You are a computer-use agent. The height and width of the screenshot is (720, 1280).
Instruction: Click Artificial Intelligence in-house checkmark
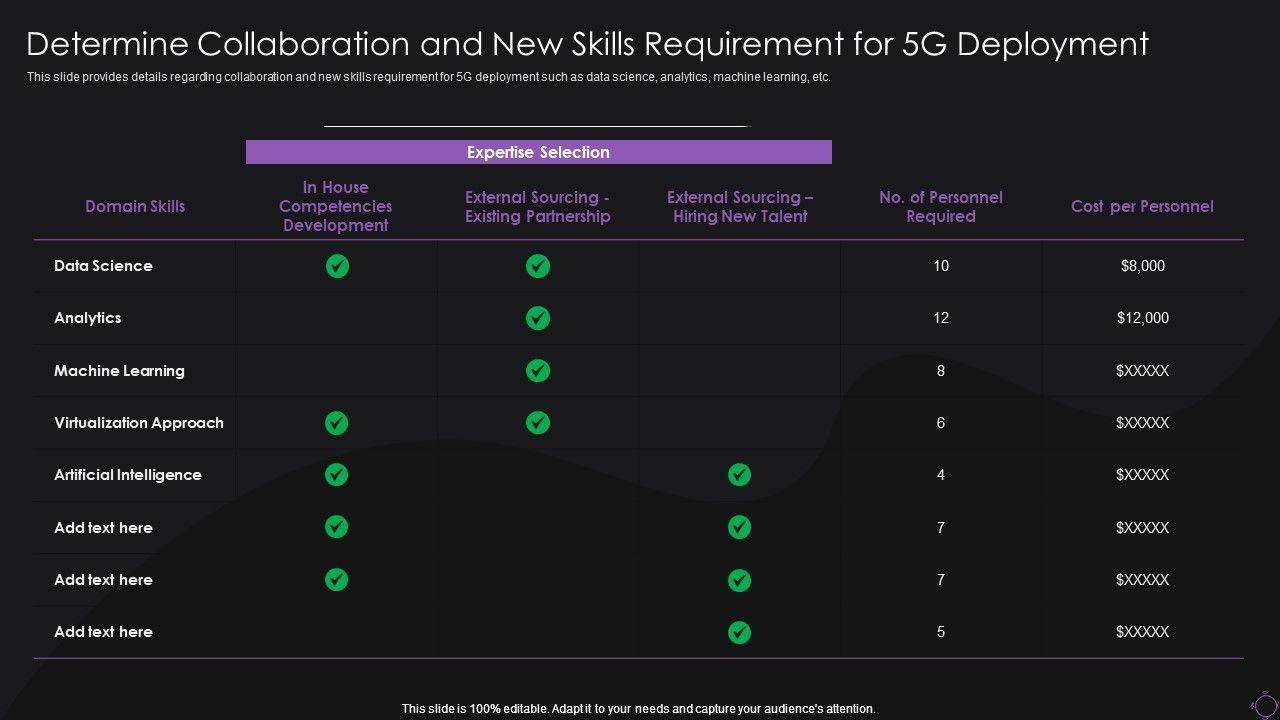(337, 475)
